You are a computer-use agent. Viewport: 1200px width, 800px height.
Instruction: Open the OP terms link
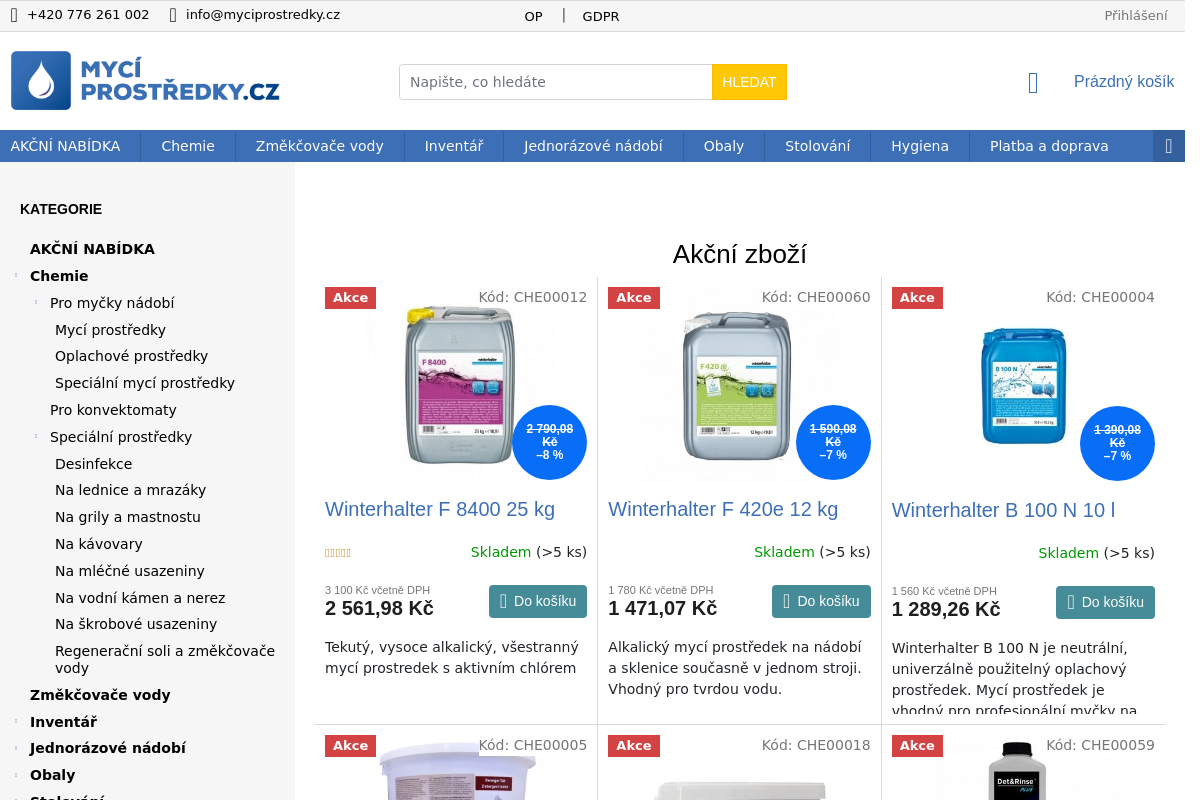pos(533,16)
